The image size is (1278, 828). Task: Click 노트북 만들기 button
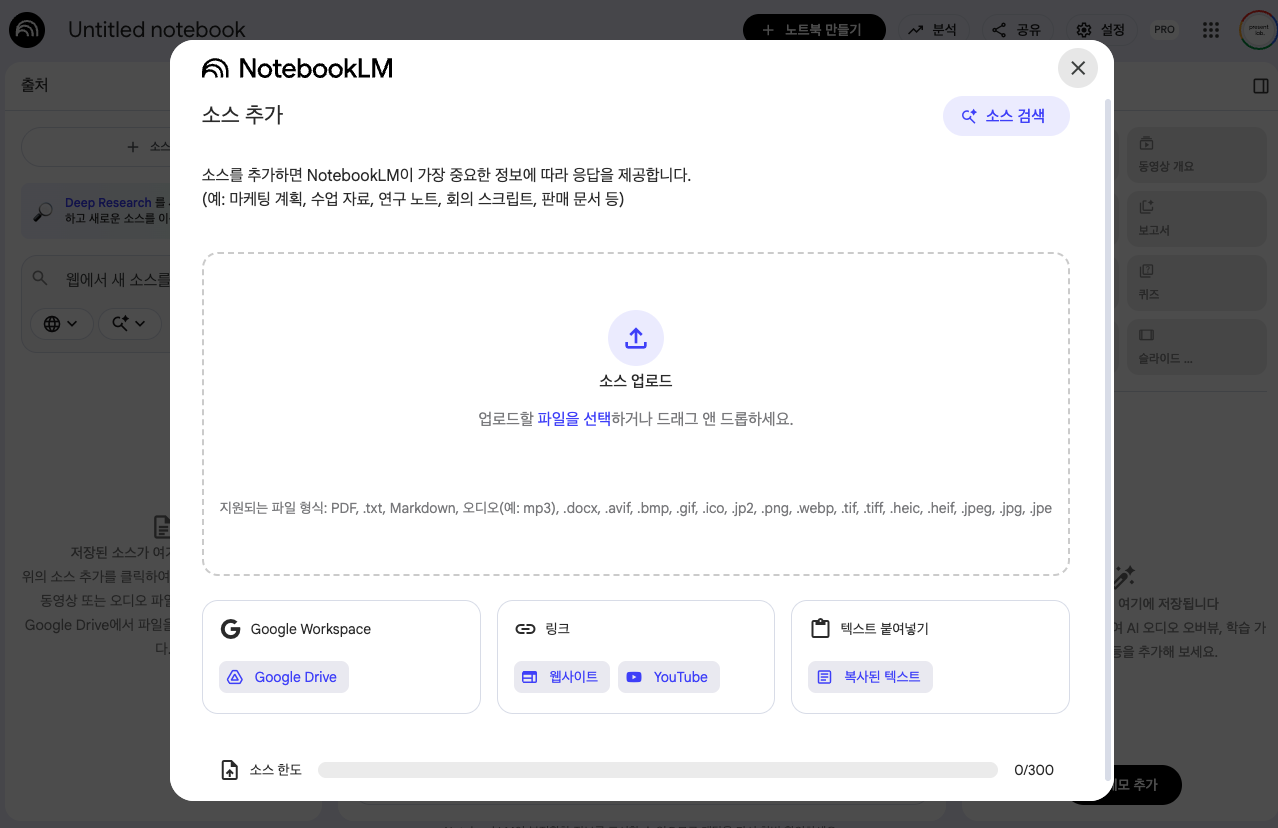point(814,30)
